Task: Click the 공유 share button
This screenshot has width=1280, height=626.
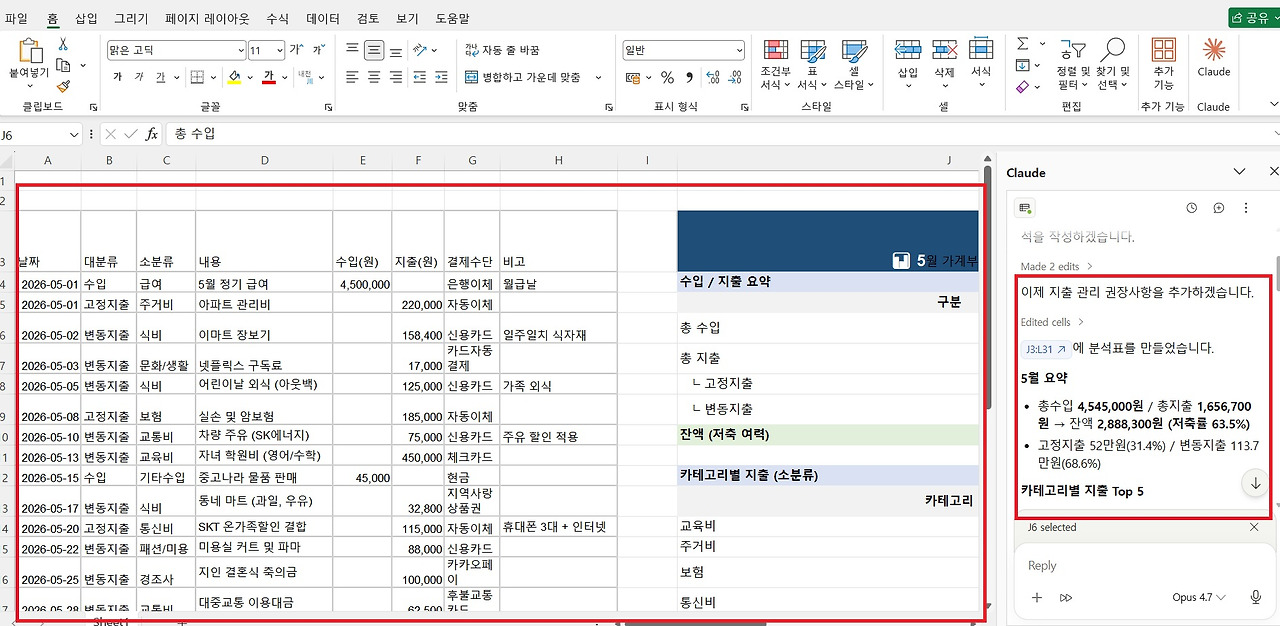Action: 1252,18
